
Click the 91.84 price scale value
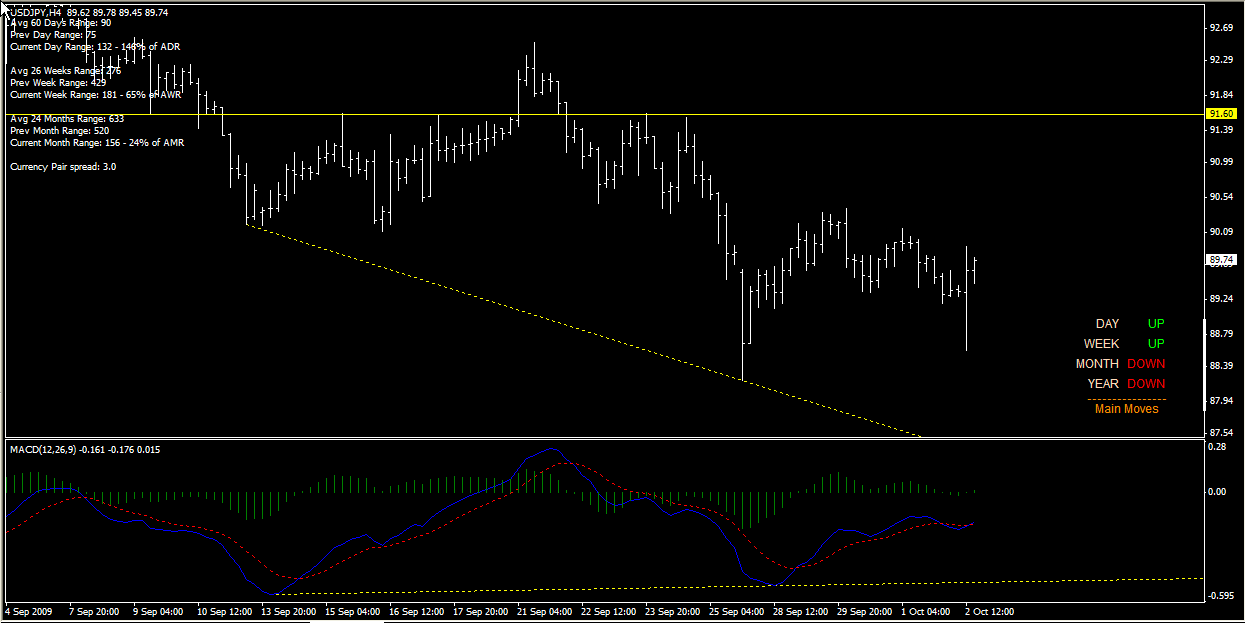(1220, 96)
